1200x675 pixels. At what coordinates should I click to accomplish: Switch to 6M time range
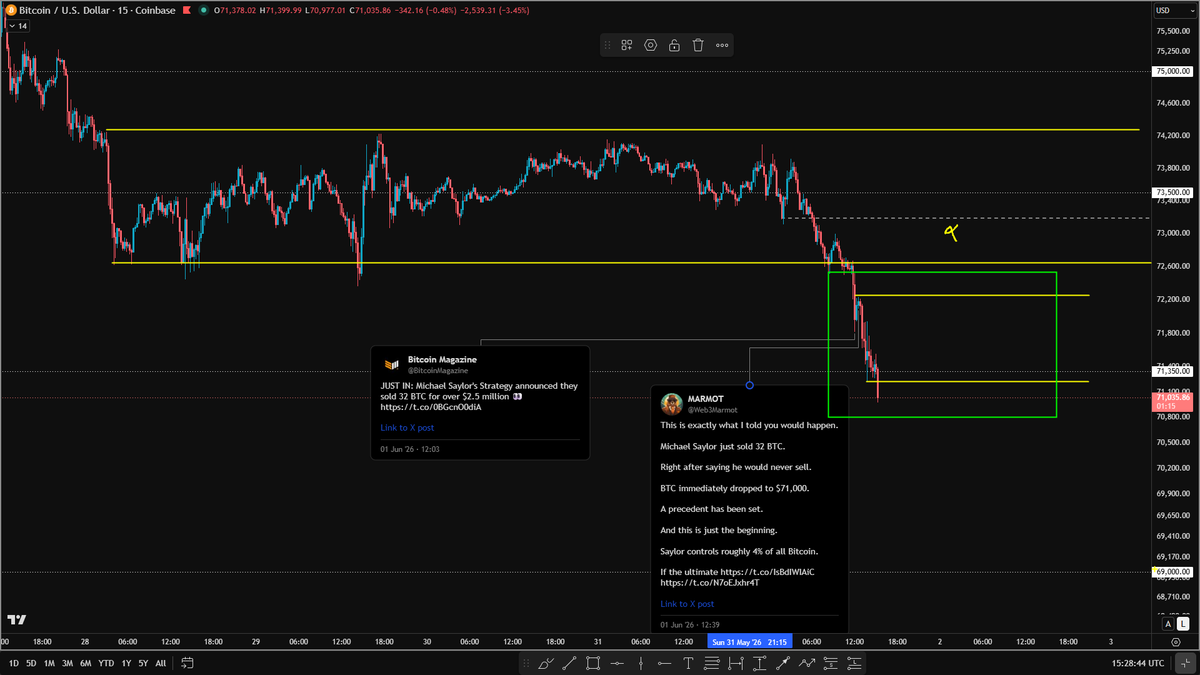coord(85,663)
